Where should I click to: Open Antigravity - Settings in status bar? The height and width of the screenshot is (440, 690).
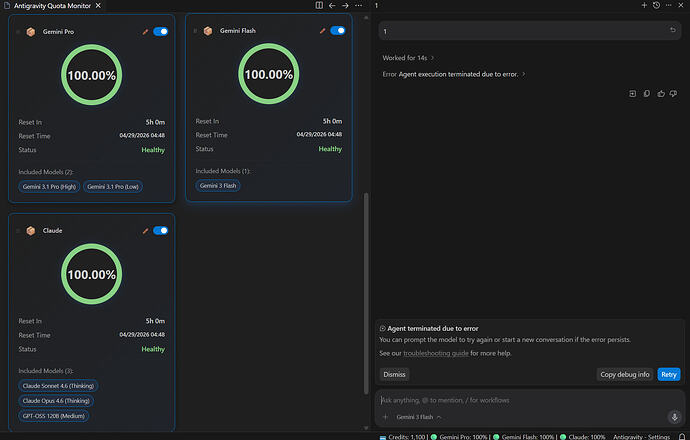641,437
